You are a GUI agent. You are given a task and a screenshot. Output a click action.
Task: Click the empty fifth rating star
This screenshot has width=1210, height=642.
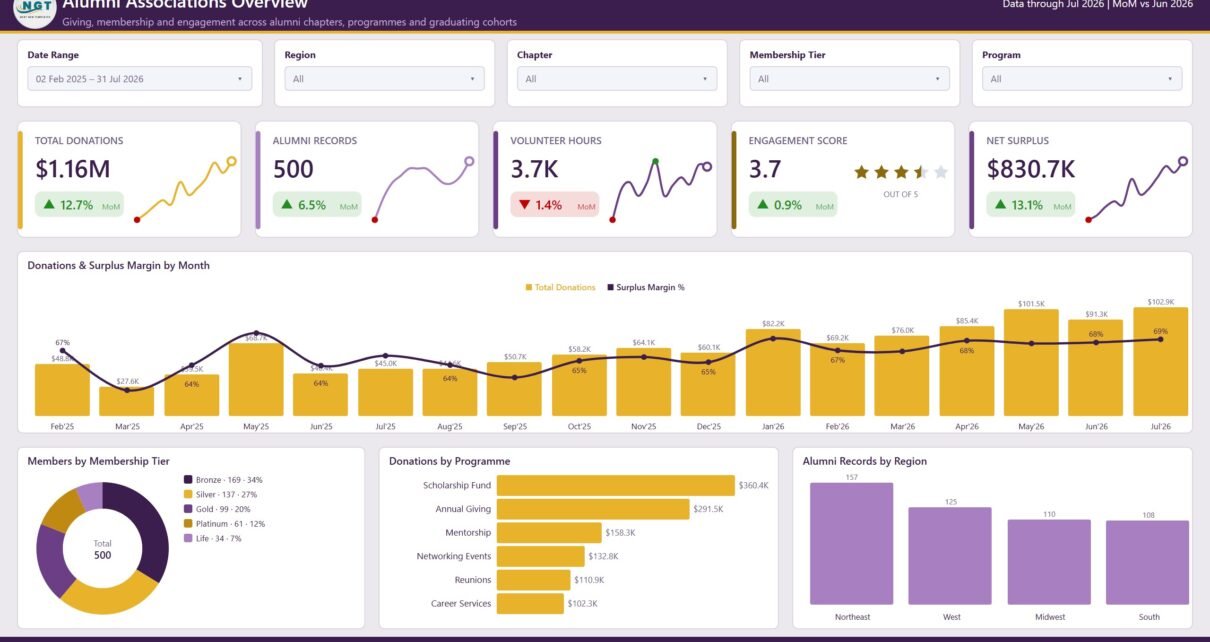[x=940, y=172]
